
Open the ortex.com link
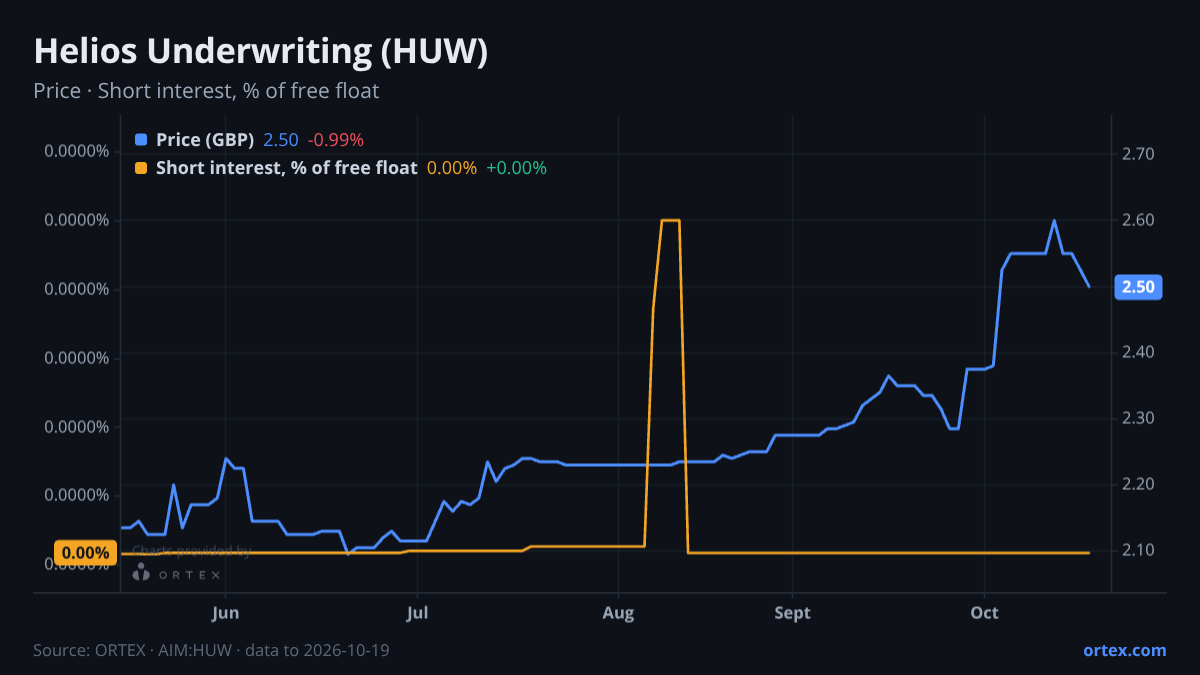1124,650
